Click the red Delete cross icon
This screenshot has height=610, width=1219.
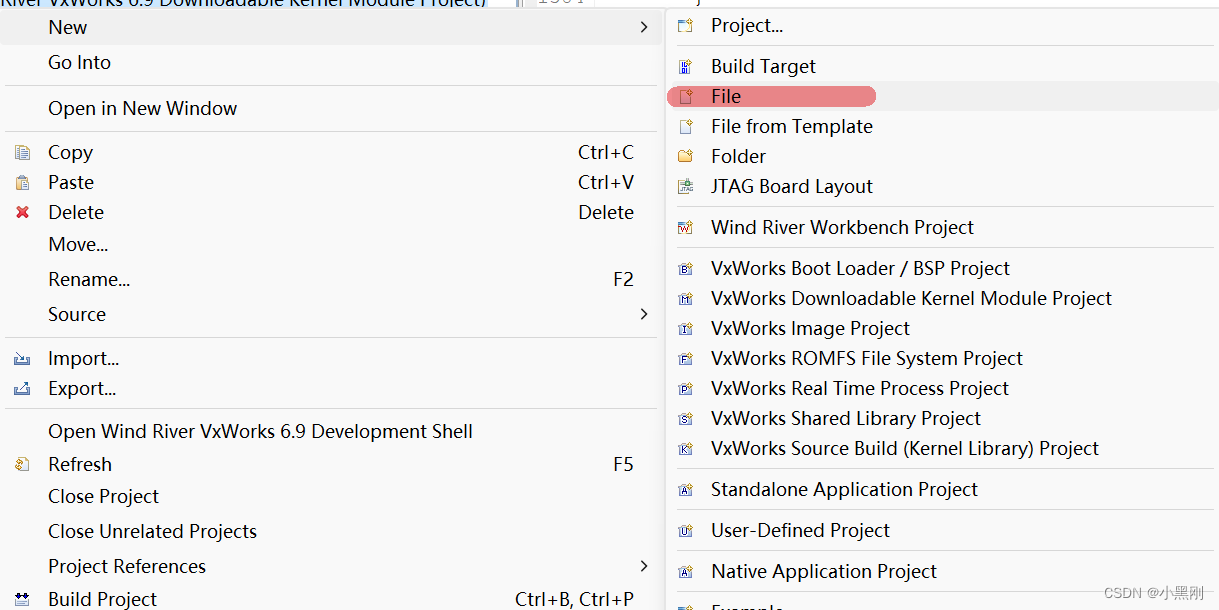[22, 213]
